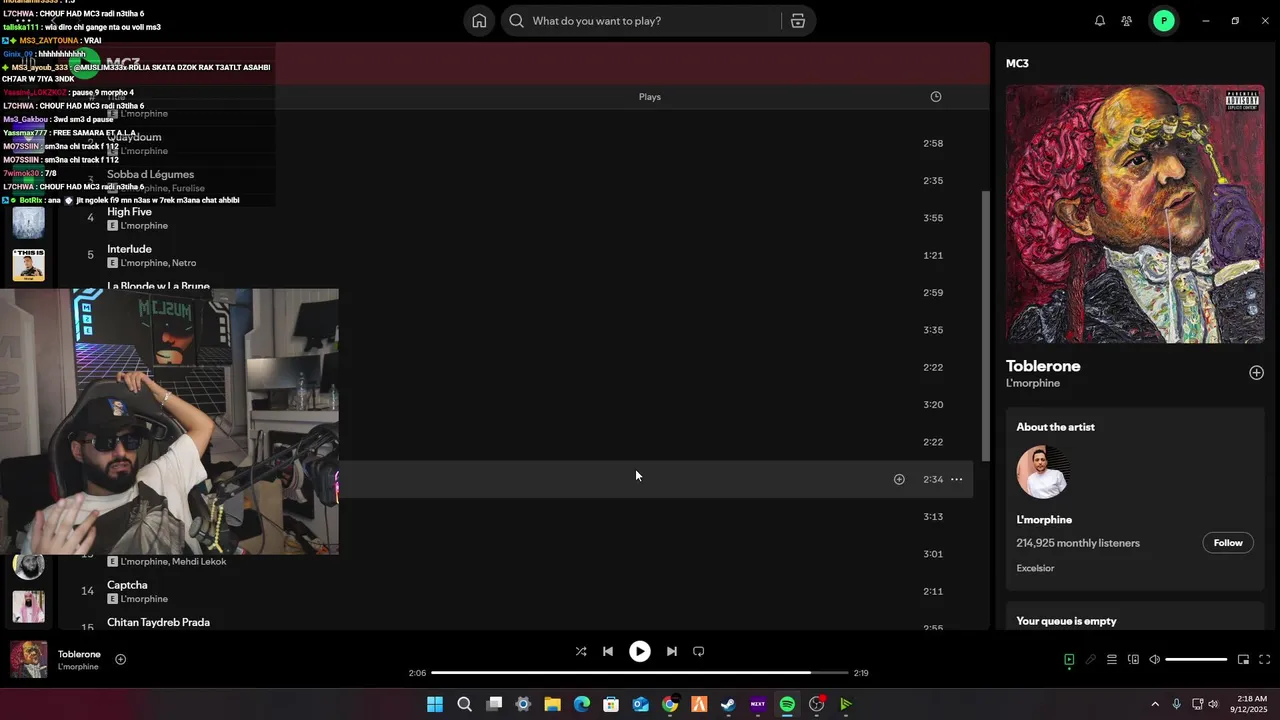Adjust the Spotify volume slider
1280x720 pixels.
click(1196, 660)
